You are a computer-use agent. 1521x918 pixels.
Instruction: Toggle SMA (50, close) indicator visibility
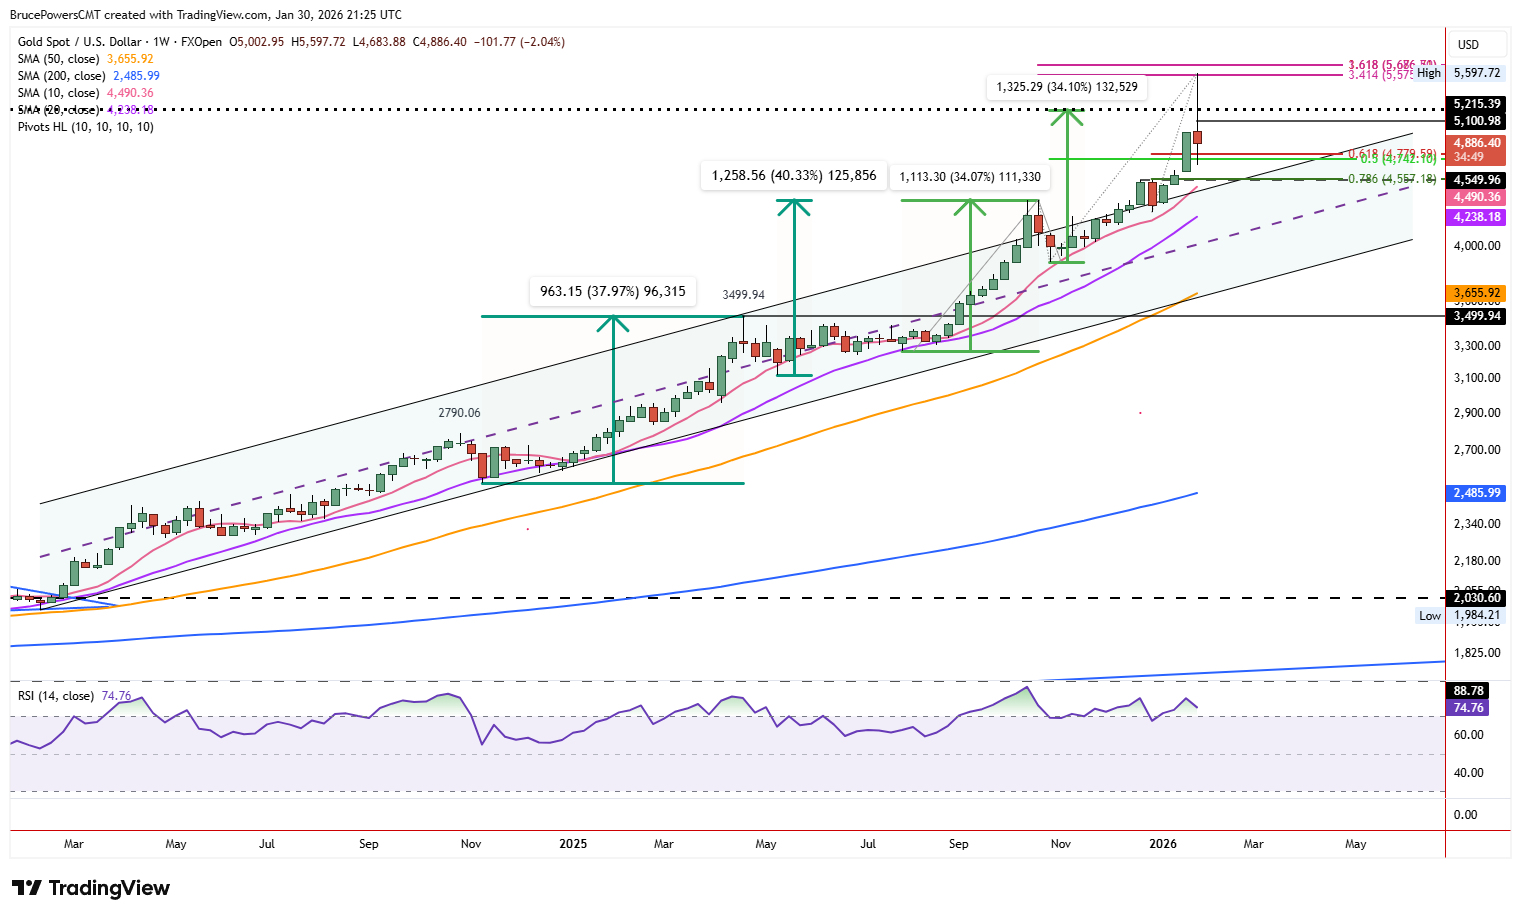(56, 59)
